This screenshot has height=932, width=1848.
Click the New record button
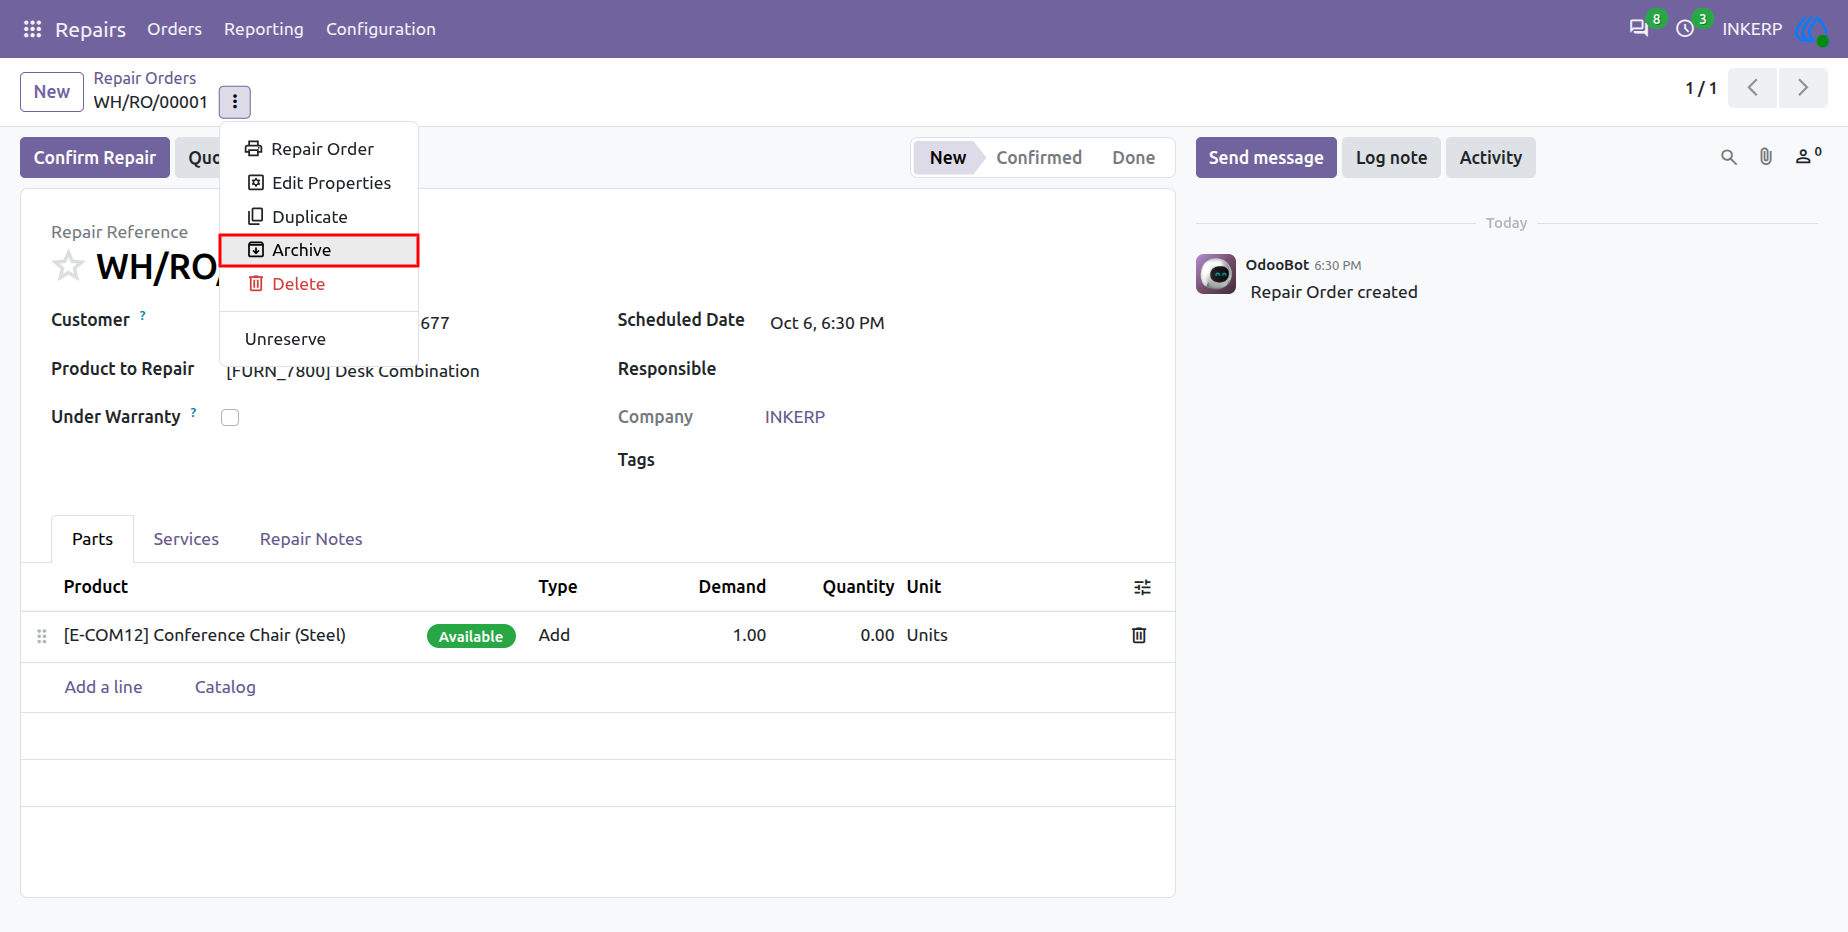(52, 92)
